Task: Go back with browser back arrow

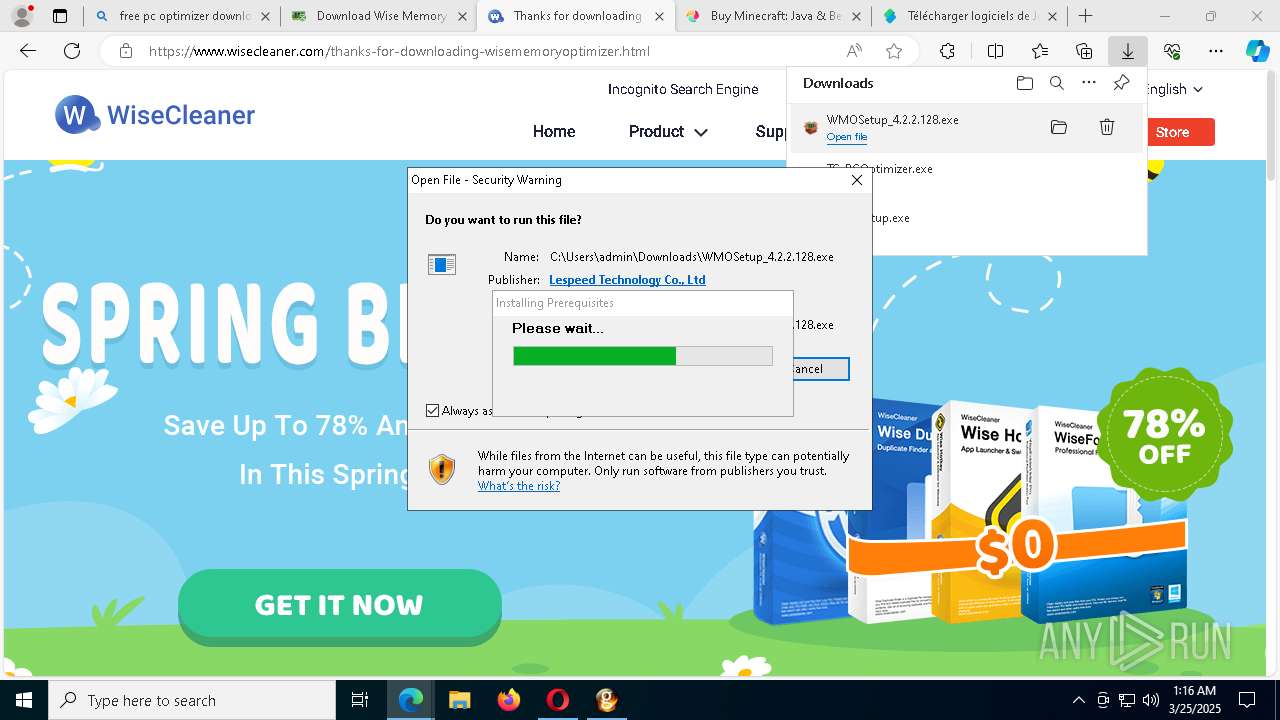Action: 28,52
